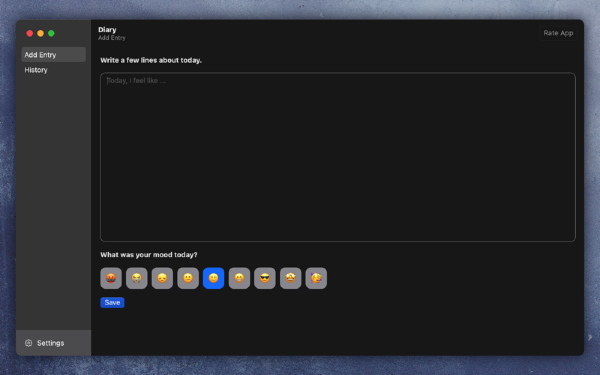This screenshot has width=600, height=375.
Task: Click the Diary title in the header
Action: (x=107, y=29)
